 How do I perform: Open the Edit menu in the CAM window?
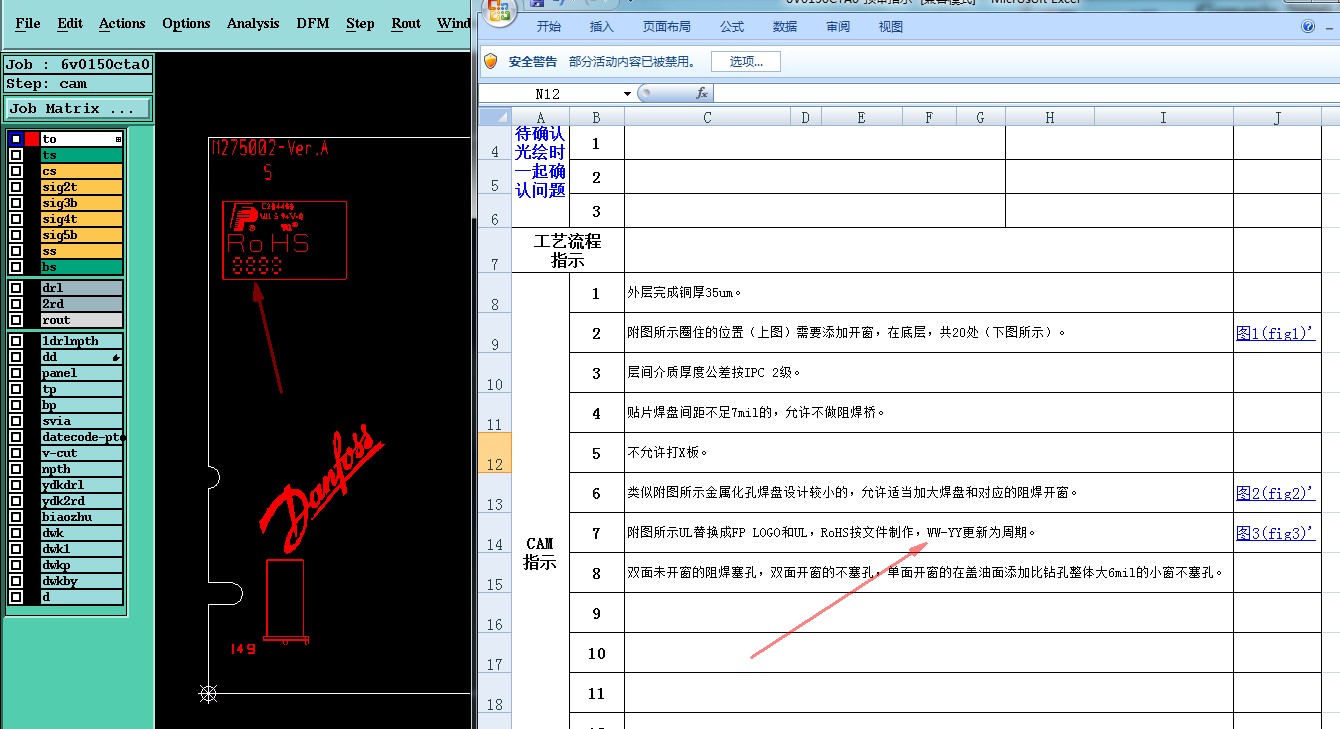70,23
